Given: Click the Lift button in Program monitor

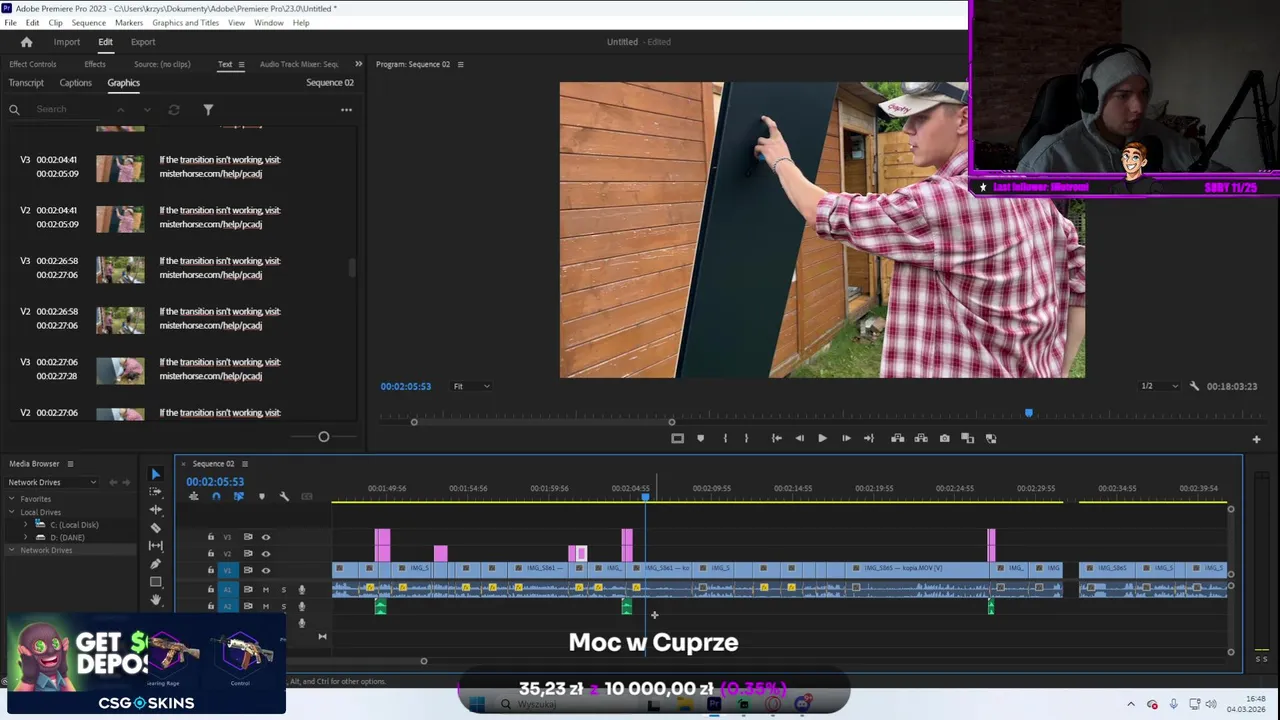Looking at the screenshot, I should [898, 438].
